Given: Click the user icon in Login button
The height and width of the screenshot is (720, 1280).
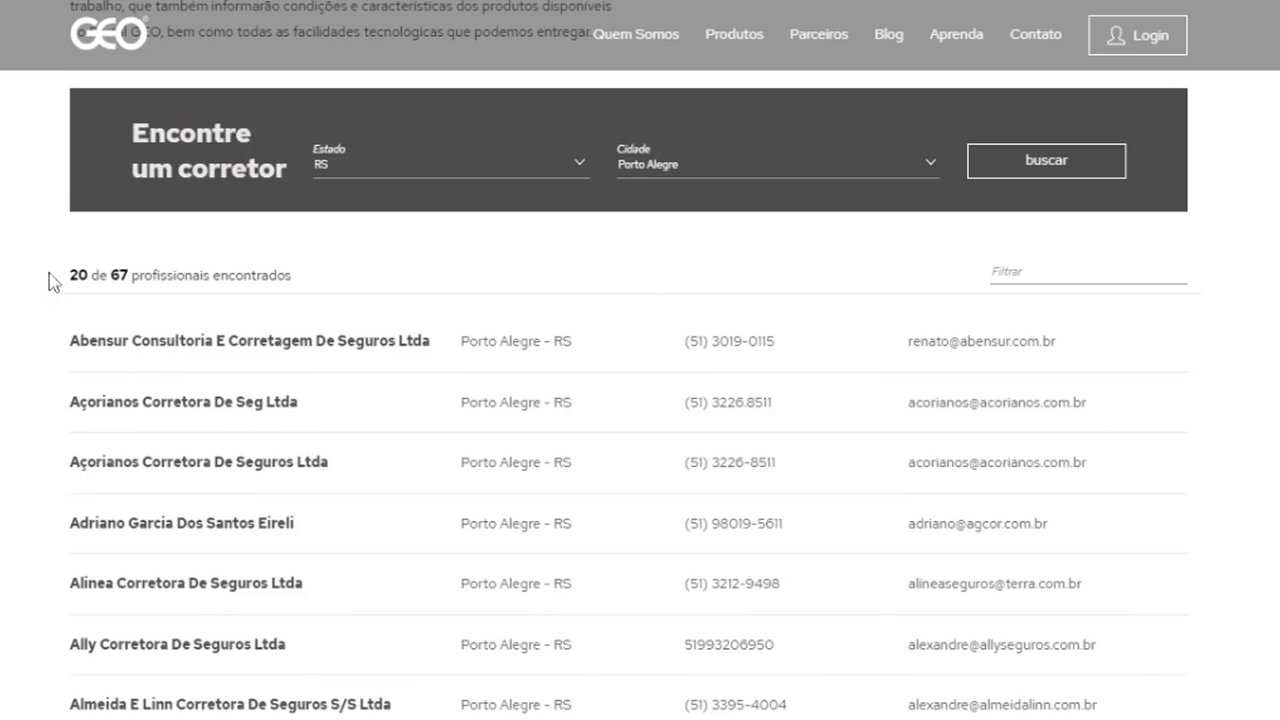Looking at the screenshot, I should click(x=1116, y=36).
